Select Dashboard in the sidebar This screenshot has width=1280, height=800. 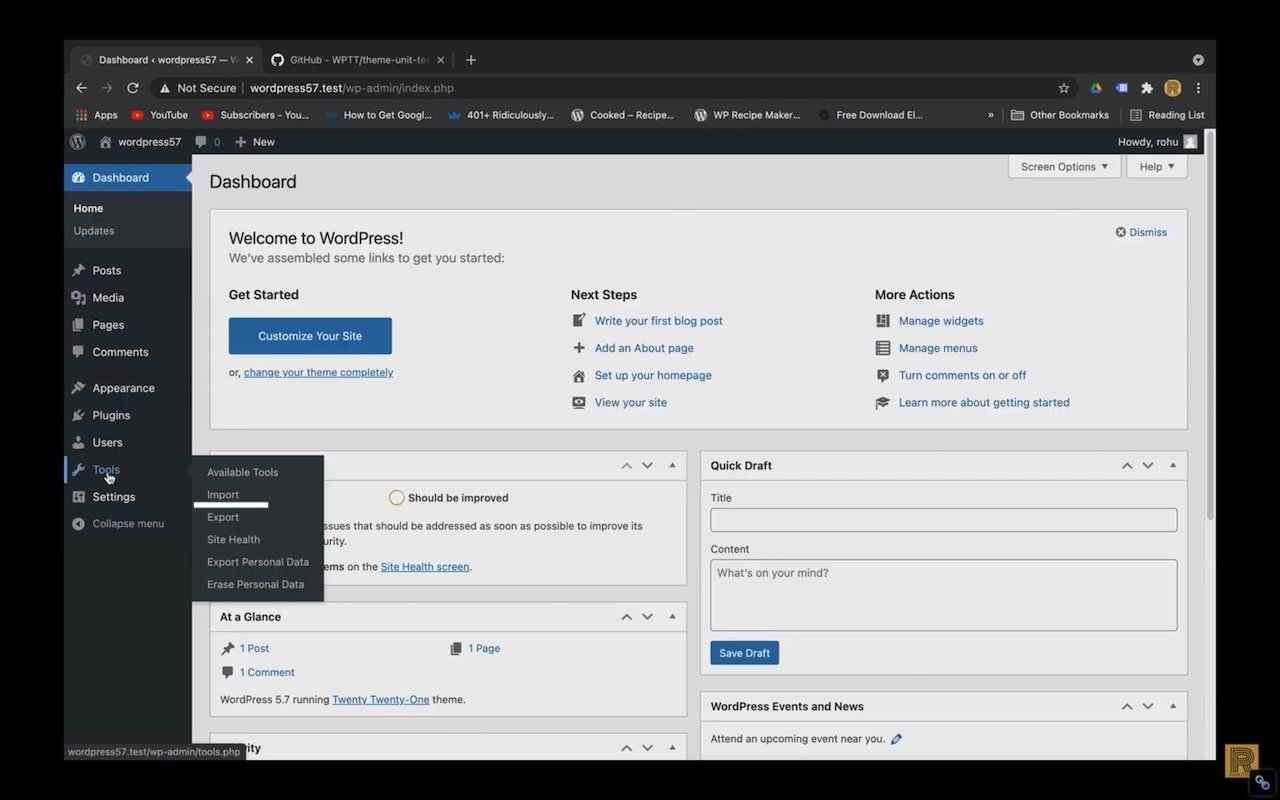click(120, 178)
